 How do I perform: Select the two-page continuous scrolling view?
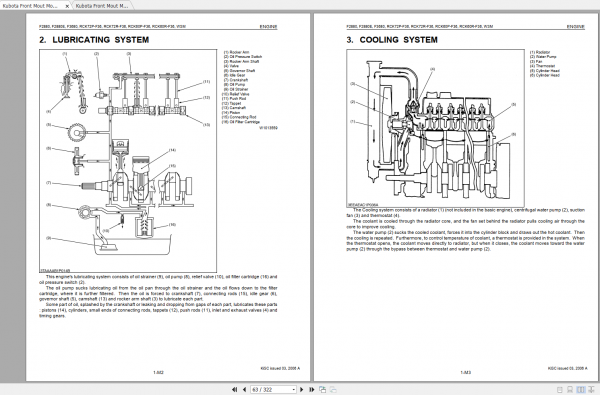click(x=591, y=390)
